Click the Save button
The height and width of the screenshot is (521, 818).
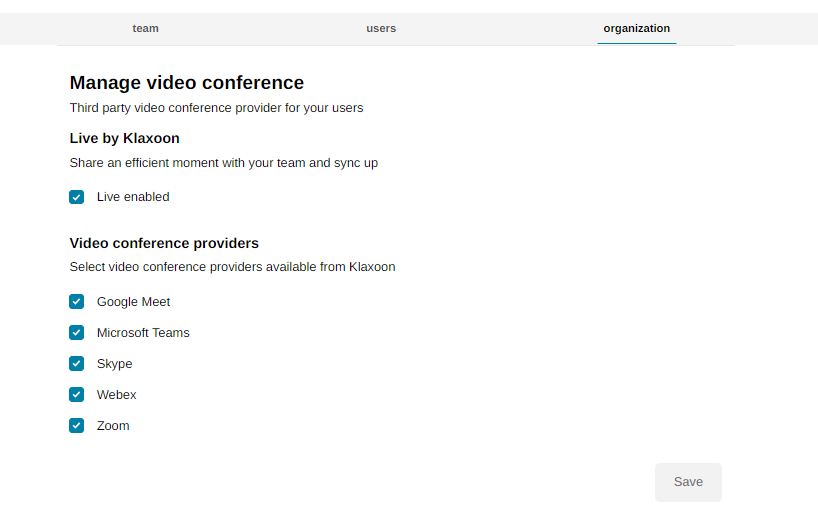pyautogui.click(x=688, y=482)
